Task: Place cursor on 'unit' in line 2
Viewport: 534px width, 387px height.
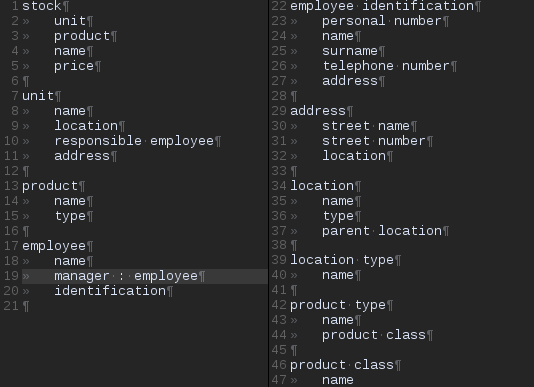Action: click(x=70, y=21)
